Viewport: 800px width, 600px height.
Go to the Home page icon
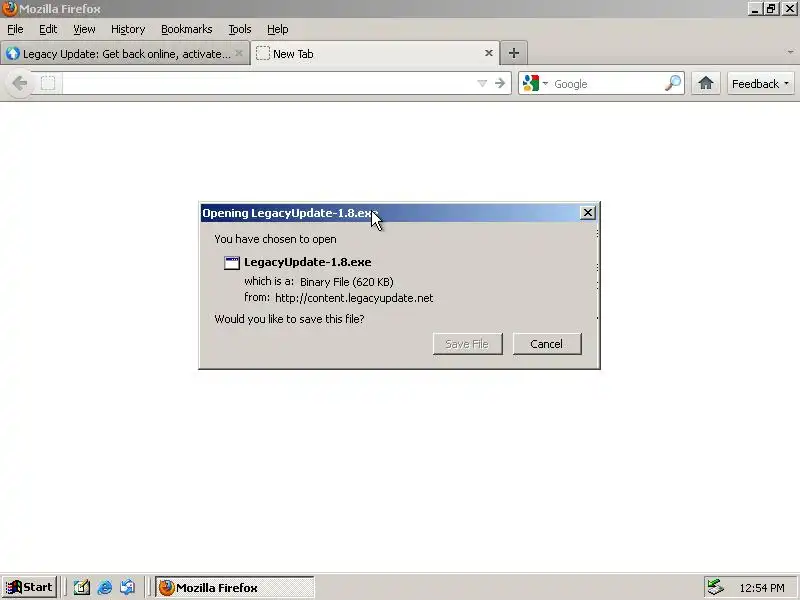pyautogui.click(x=706, y=83)
